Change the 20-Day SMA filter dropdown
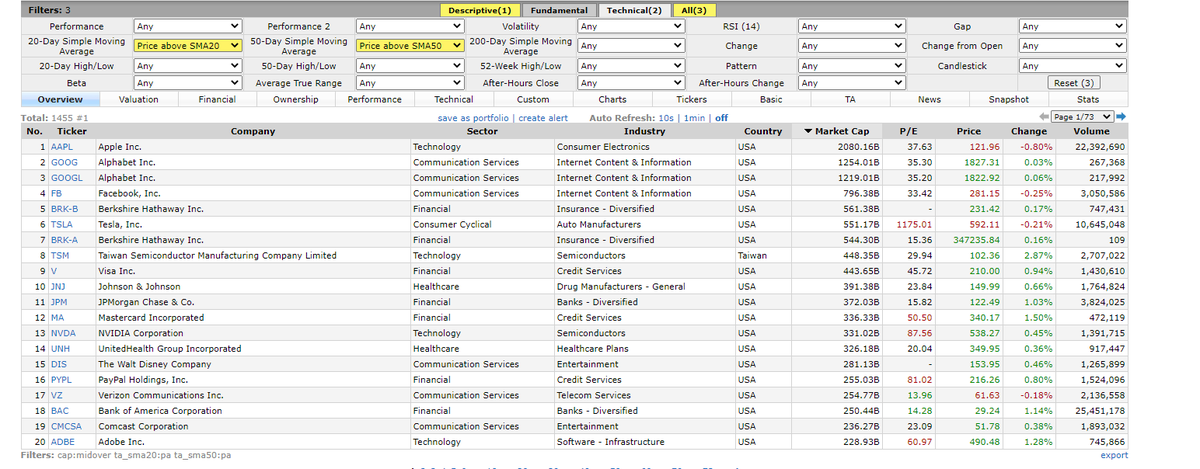The image size is (1200, 469). point(188,46)
